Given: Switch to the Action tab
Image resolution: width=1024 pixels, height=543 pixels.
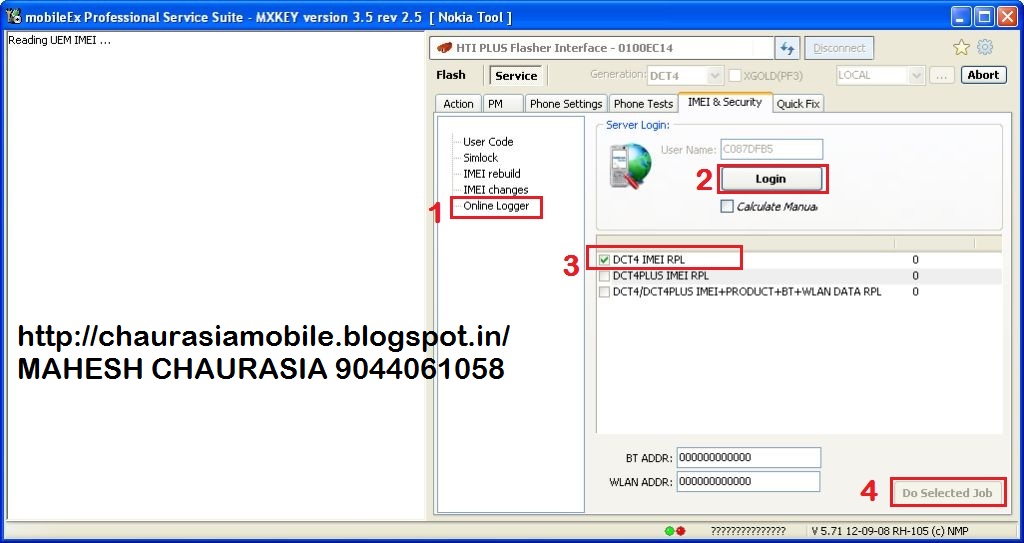Looking at the screenshot, I should point(458,104).
